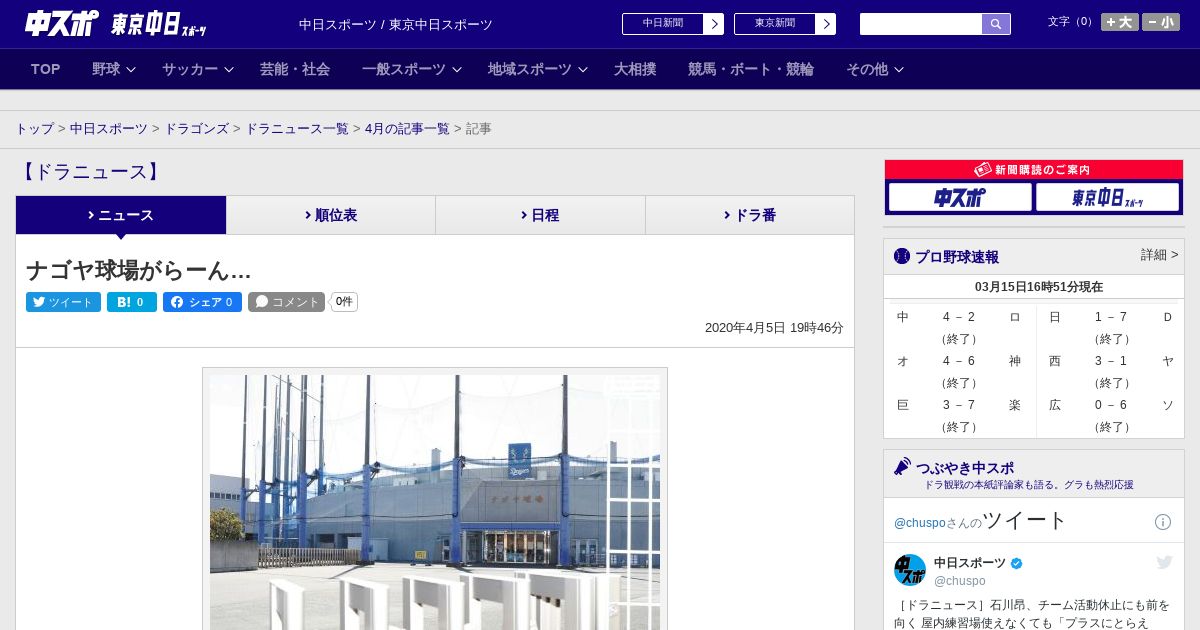Click the 中日スポーツ Twitter avatar
The image size is (1200, 630).
pyautogui.click(x=910, y=570)
